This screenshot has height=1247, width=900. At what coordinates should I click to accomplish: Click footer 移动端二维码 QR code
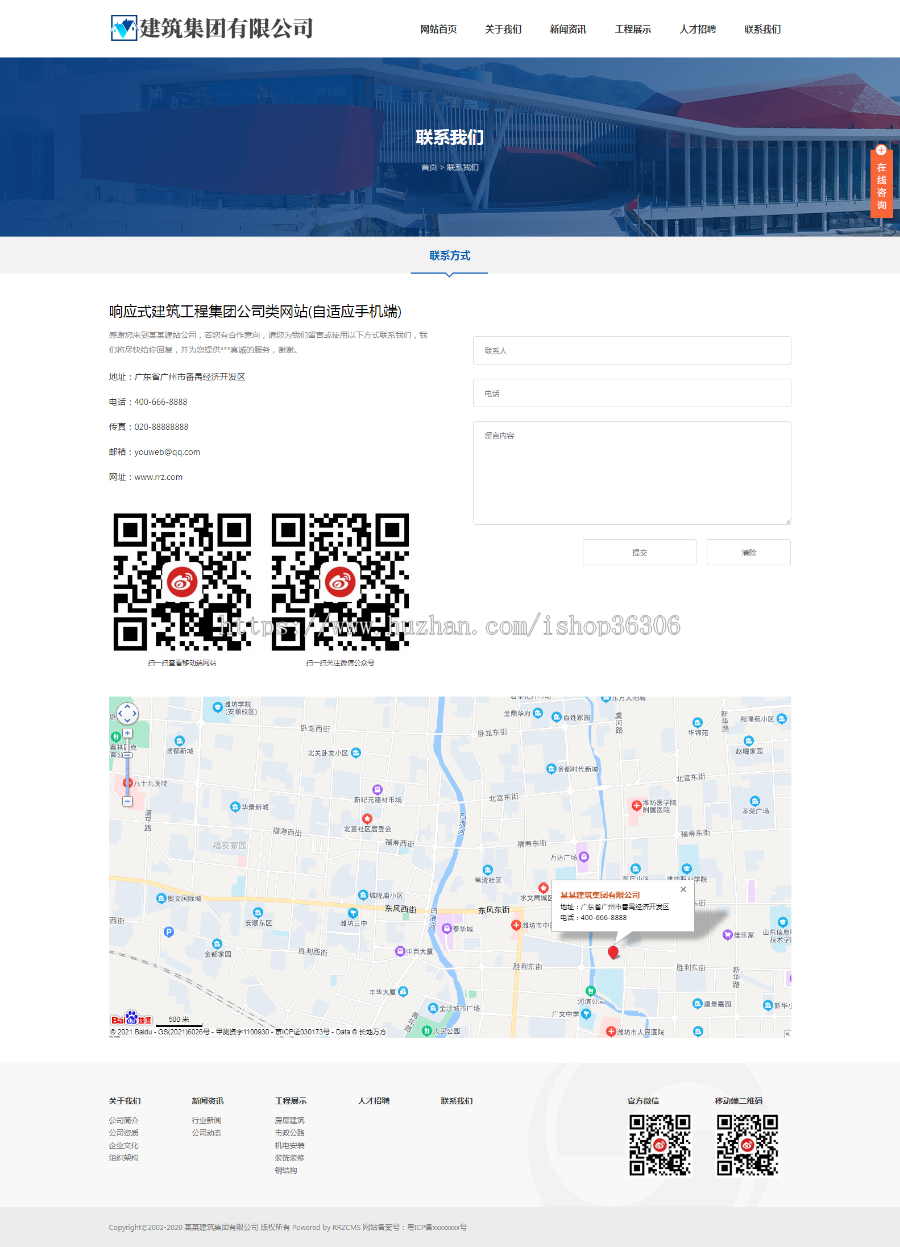[x=747, y=1145]
